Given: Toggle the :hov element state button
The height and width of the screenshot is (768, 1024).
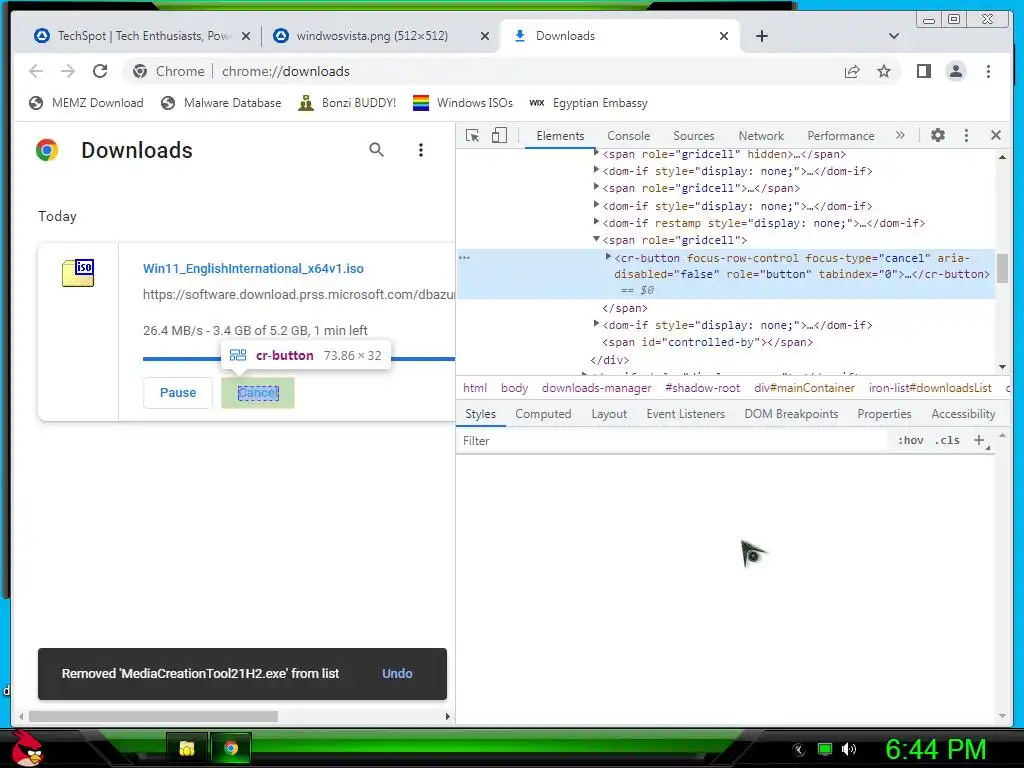Looking at the screenshot, I should pyautogui.click(x=910, y=441).
